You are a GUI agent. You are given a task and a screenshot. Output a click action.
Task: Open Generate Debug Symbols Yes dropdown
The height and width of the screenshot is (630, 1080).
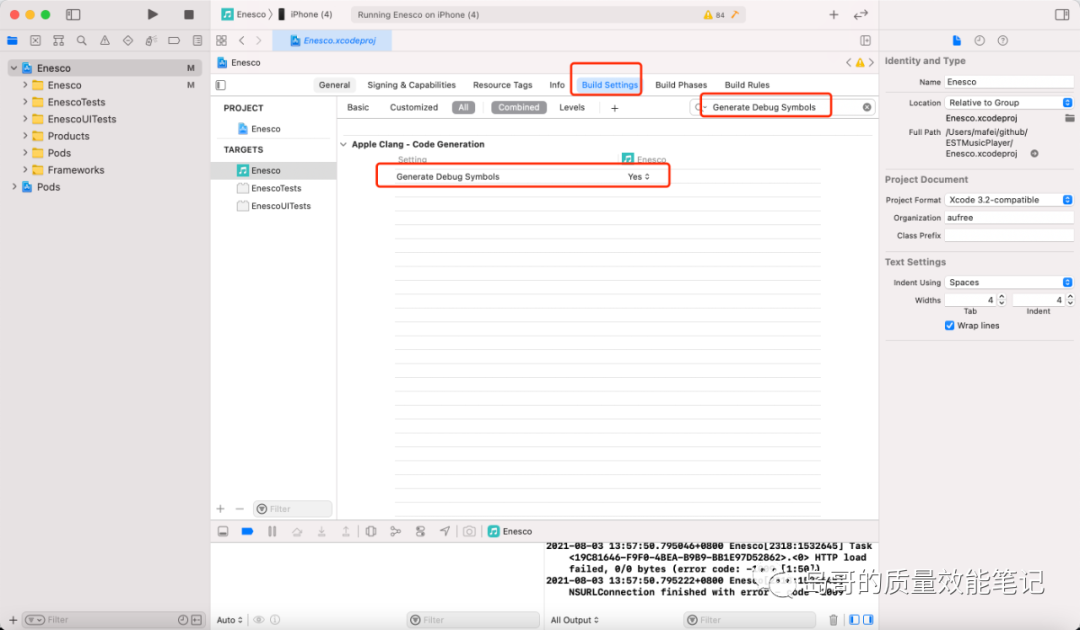tap(638, 177)
